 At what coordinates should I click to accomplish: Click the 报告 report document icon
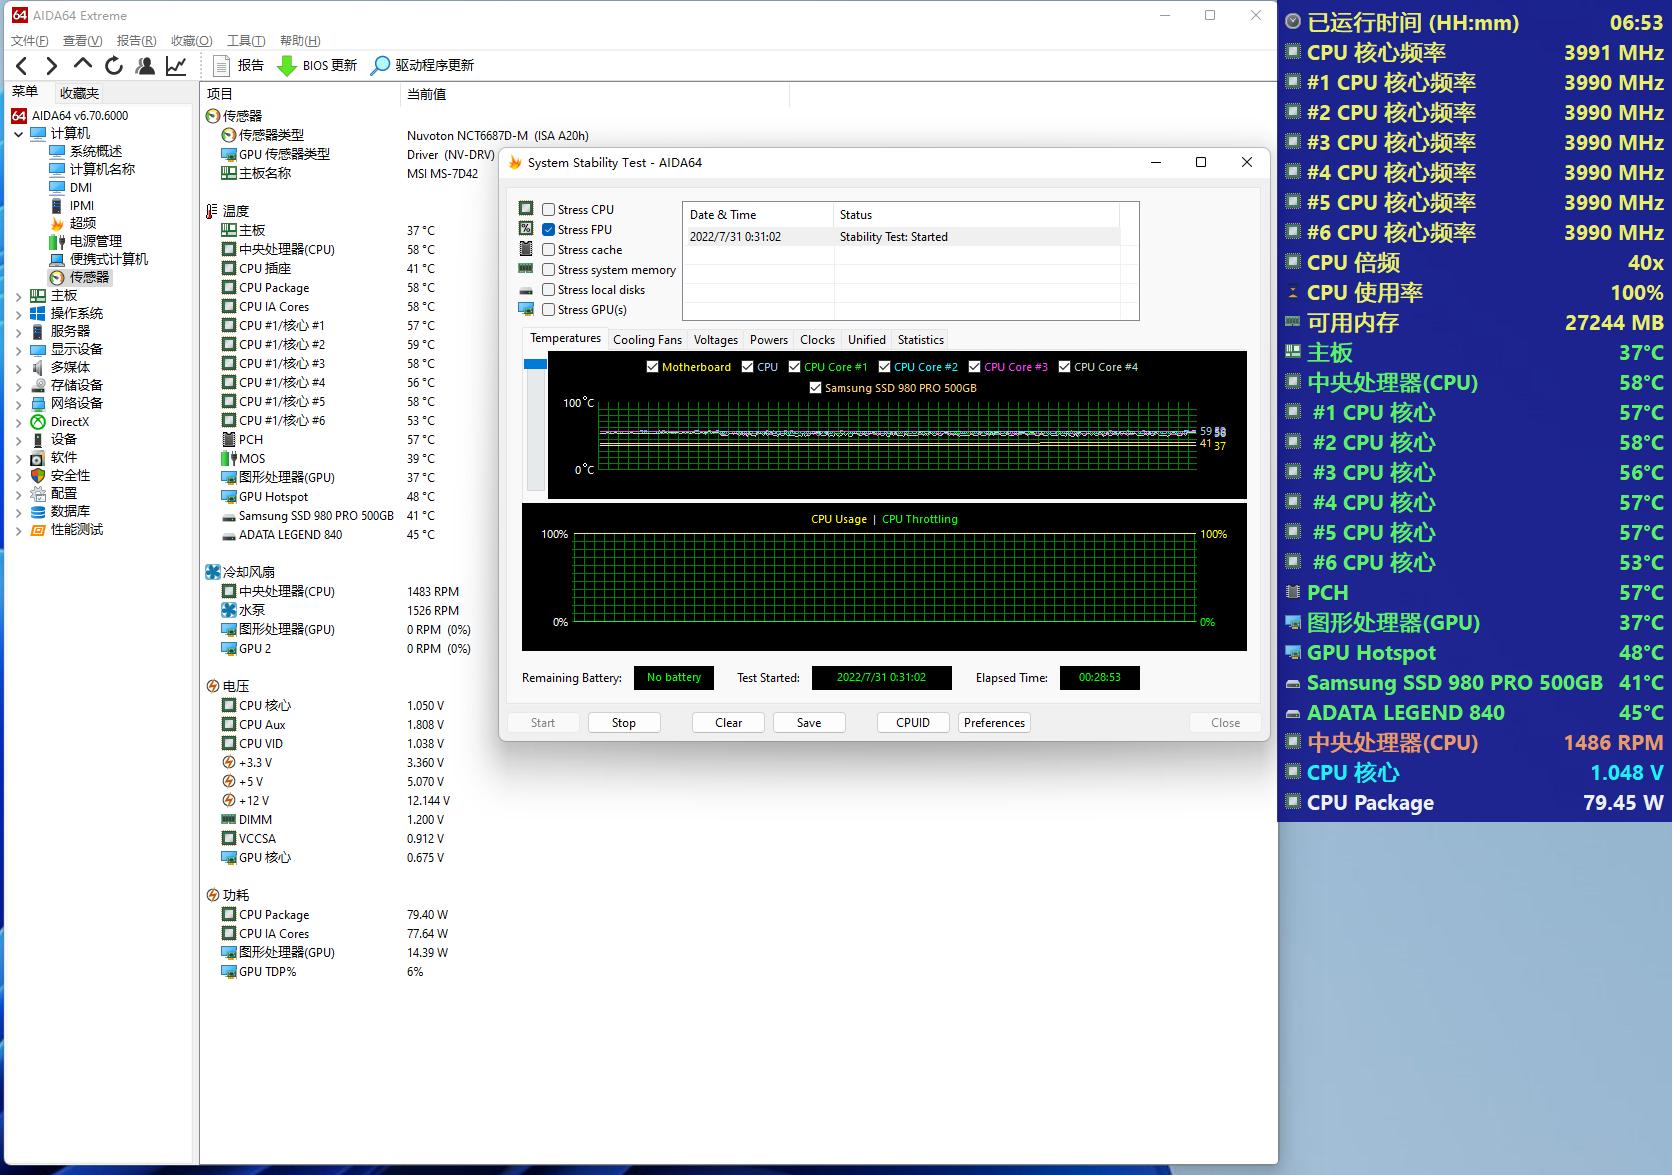click(x=222, y=66)
